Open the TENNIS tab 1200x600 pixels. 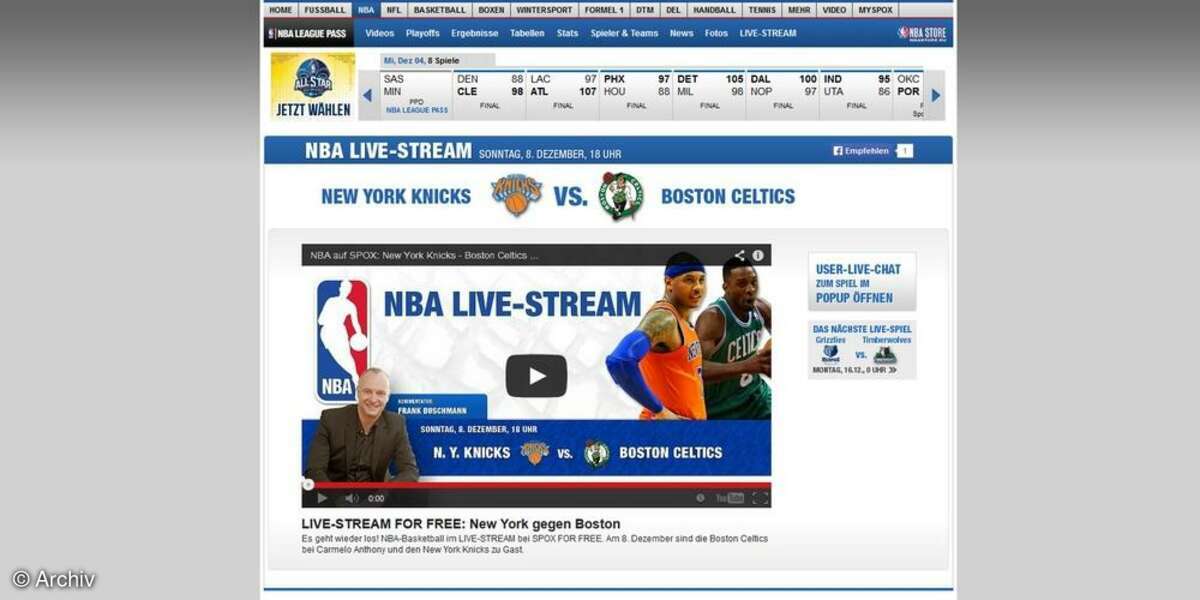(x=762, y=10)
